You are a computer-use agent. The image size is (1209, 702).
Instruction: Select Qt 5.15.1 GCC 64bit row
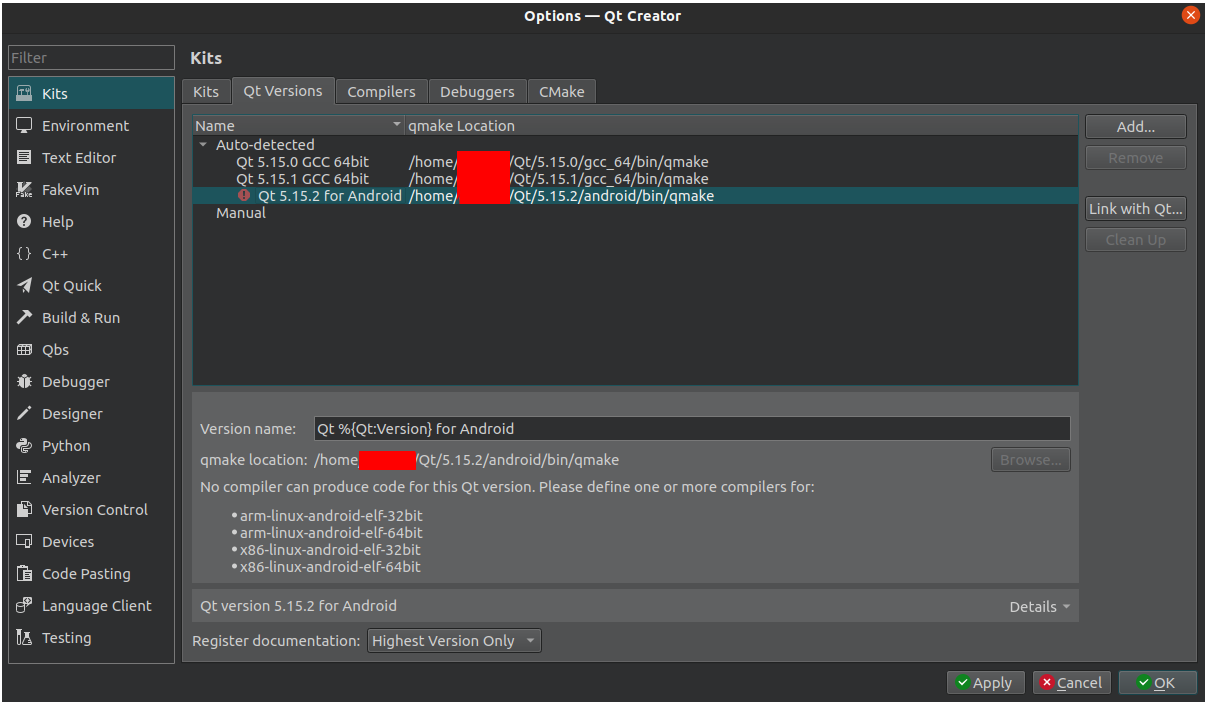(x=635, y=179)
